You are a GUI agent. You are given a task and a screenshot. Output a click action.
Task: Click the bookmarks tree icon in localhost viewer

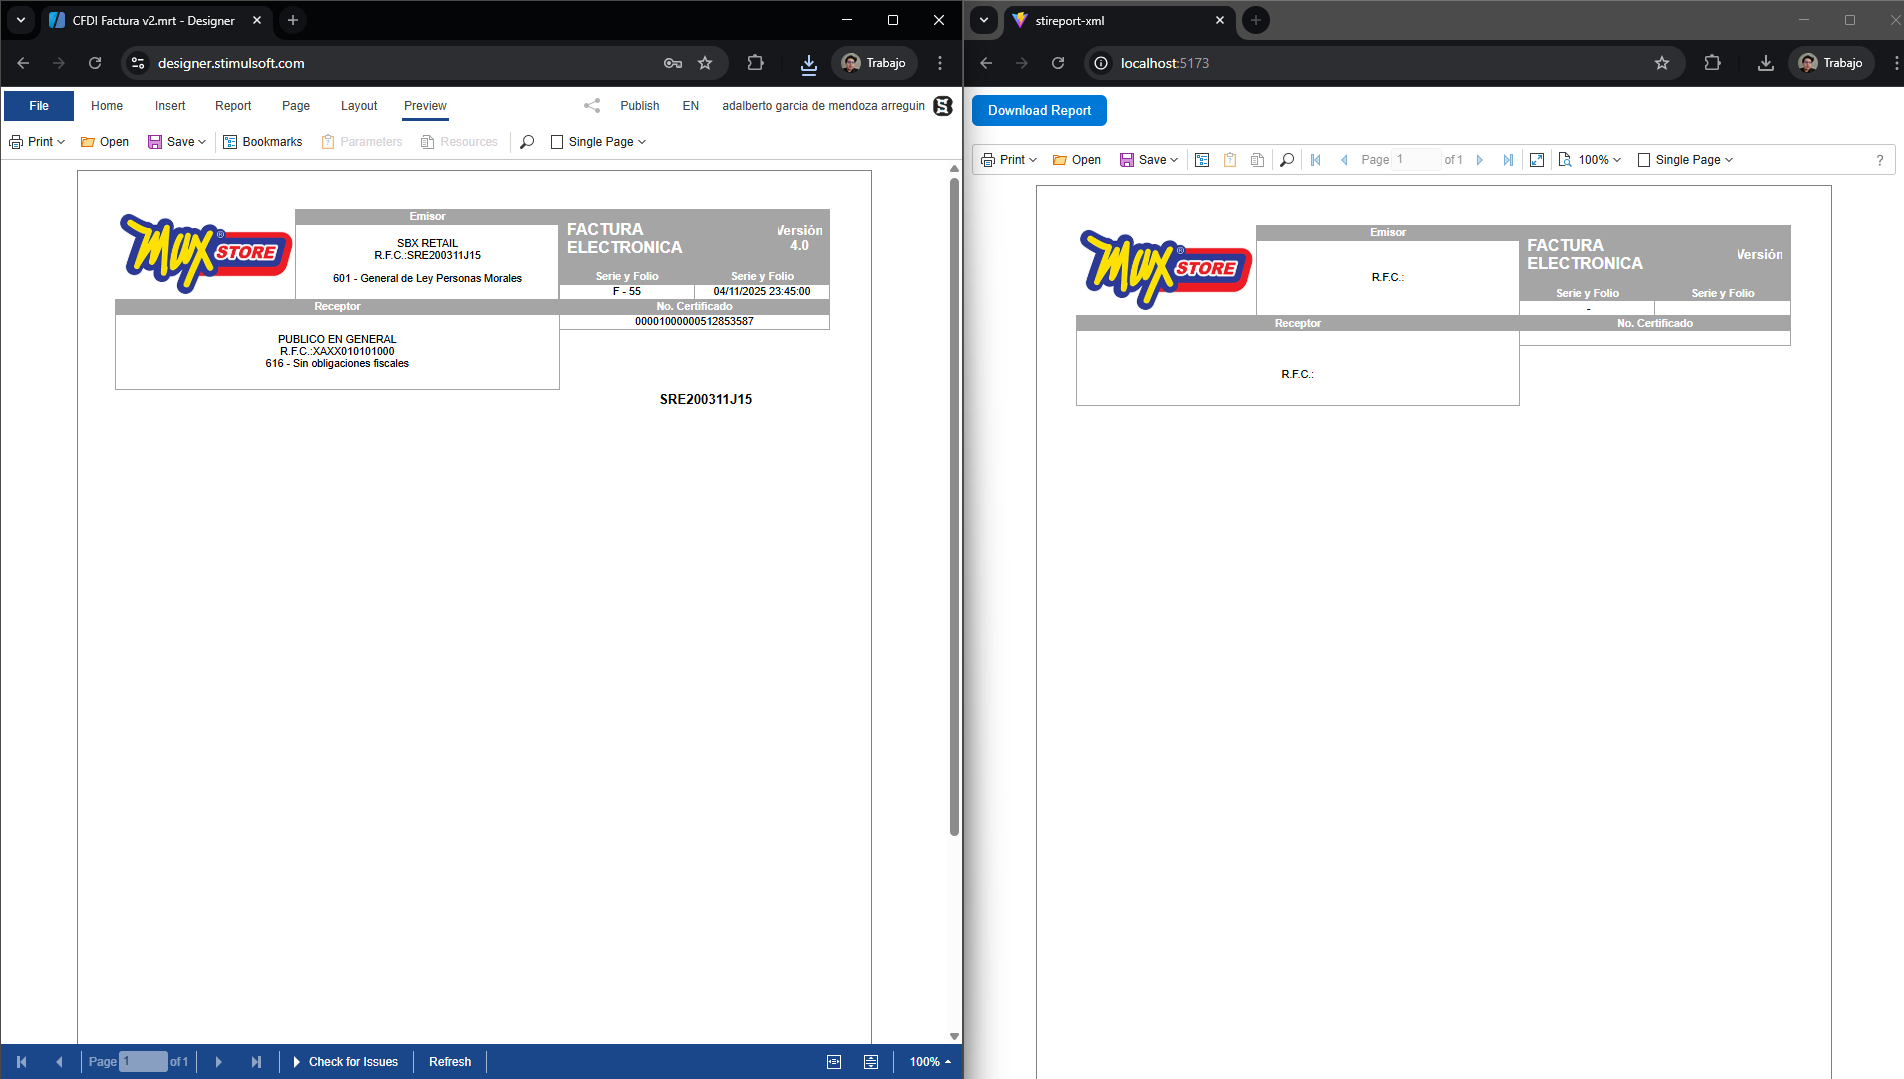pos(1202,160)
